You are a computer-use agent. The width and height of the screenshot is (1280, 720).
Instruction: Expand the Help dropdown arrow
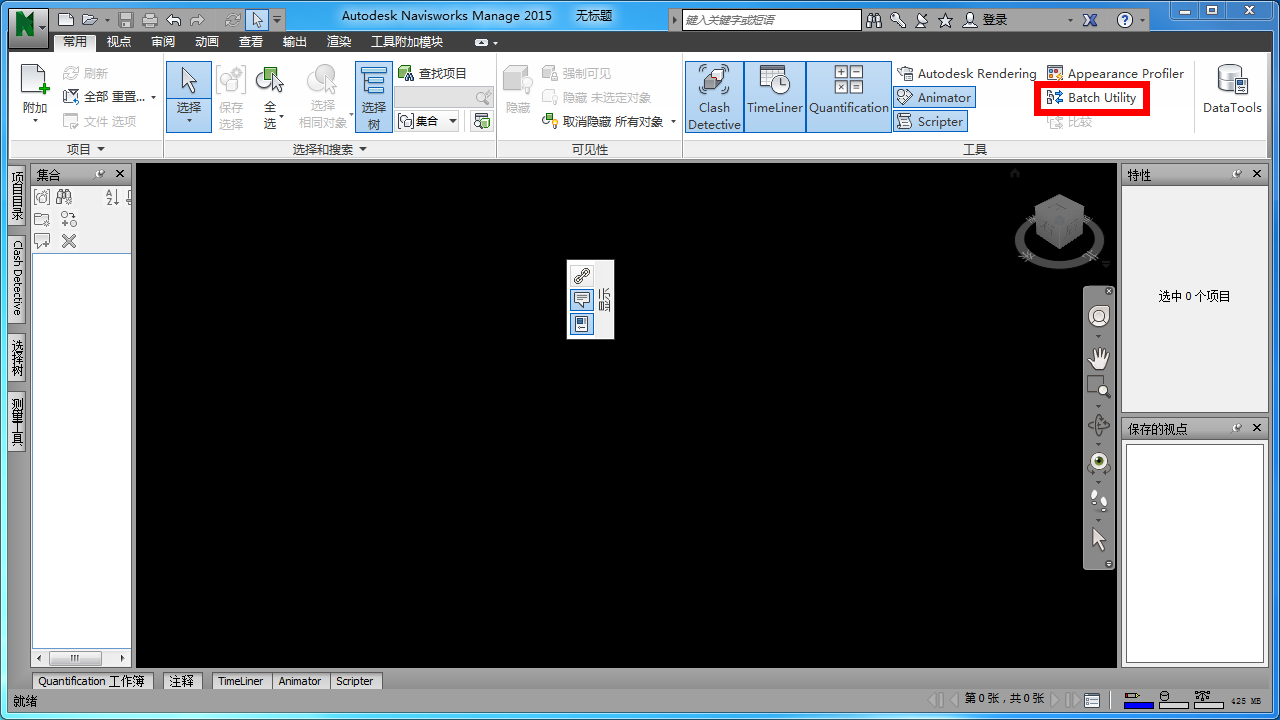point(1141,20)
